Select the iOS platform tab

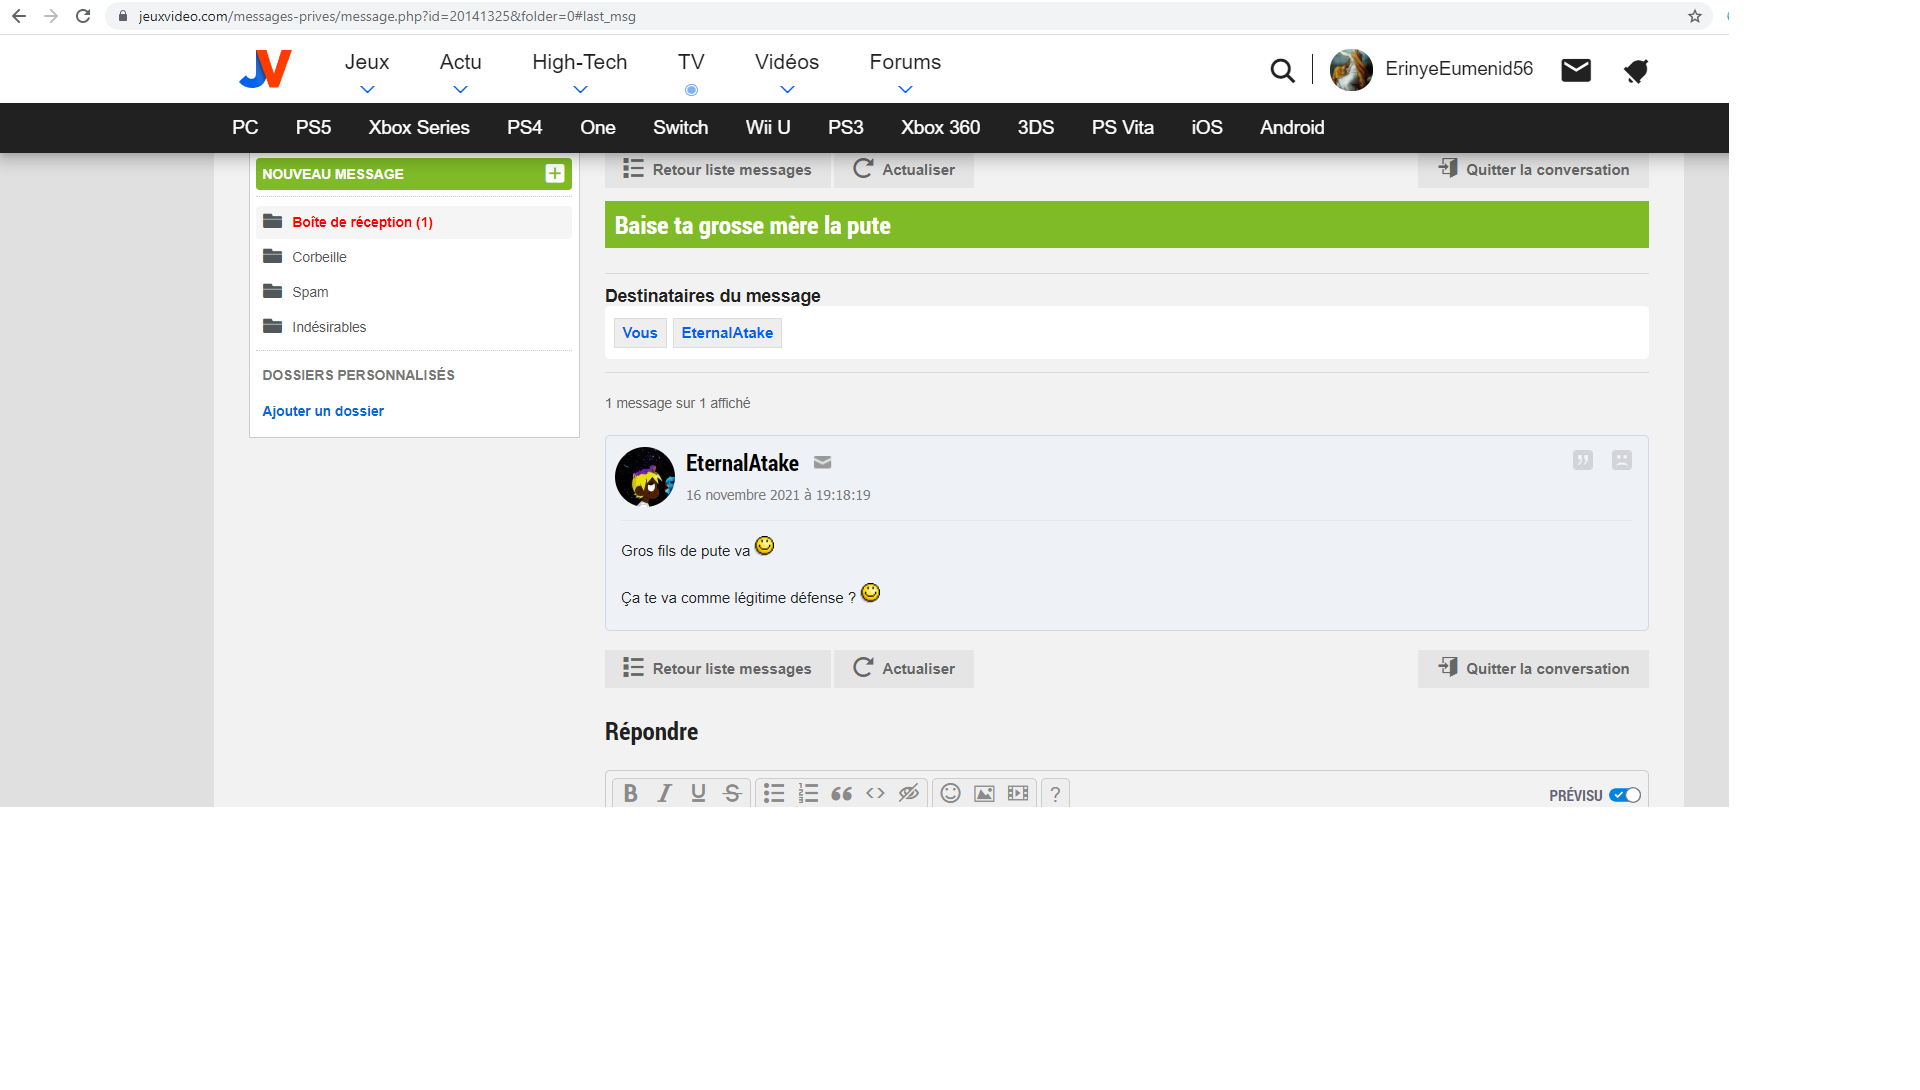pos(1206,127)
